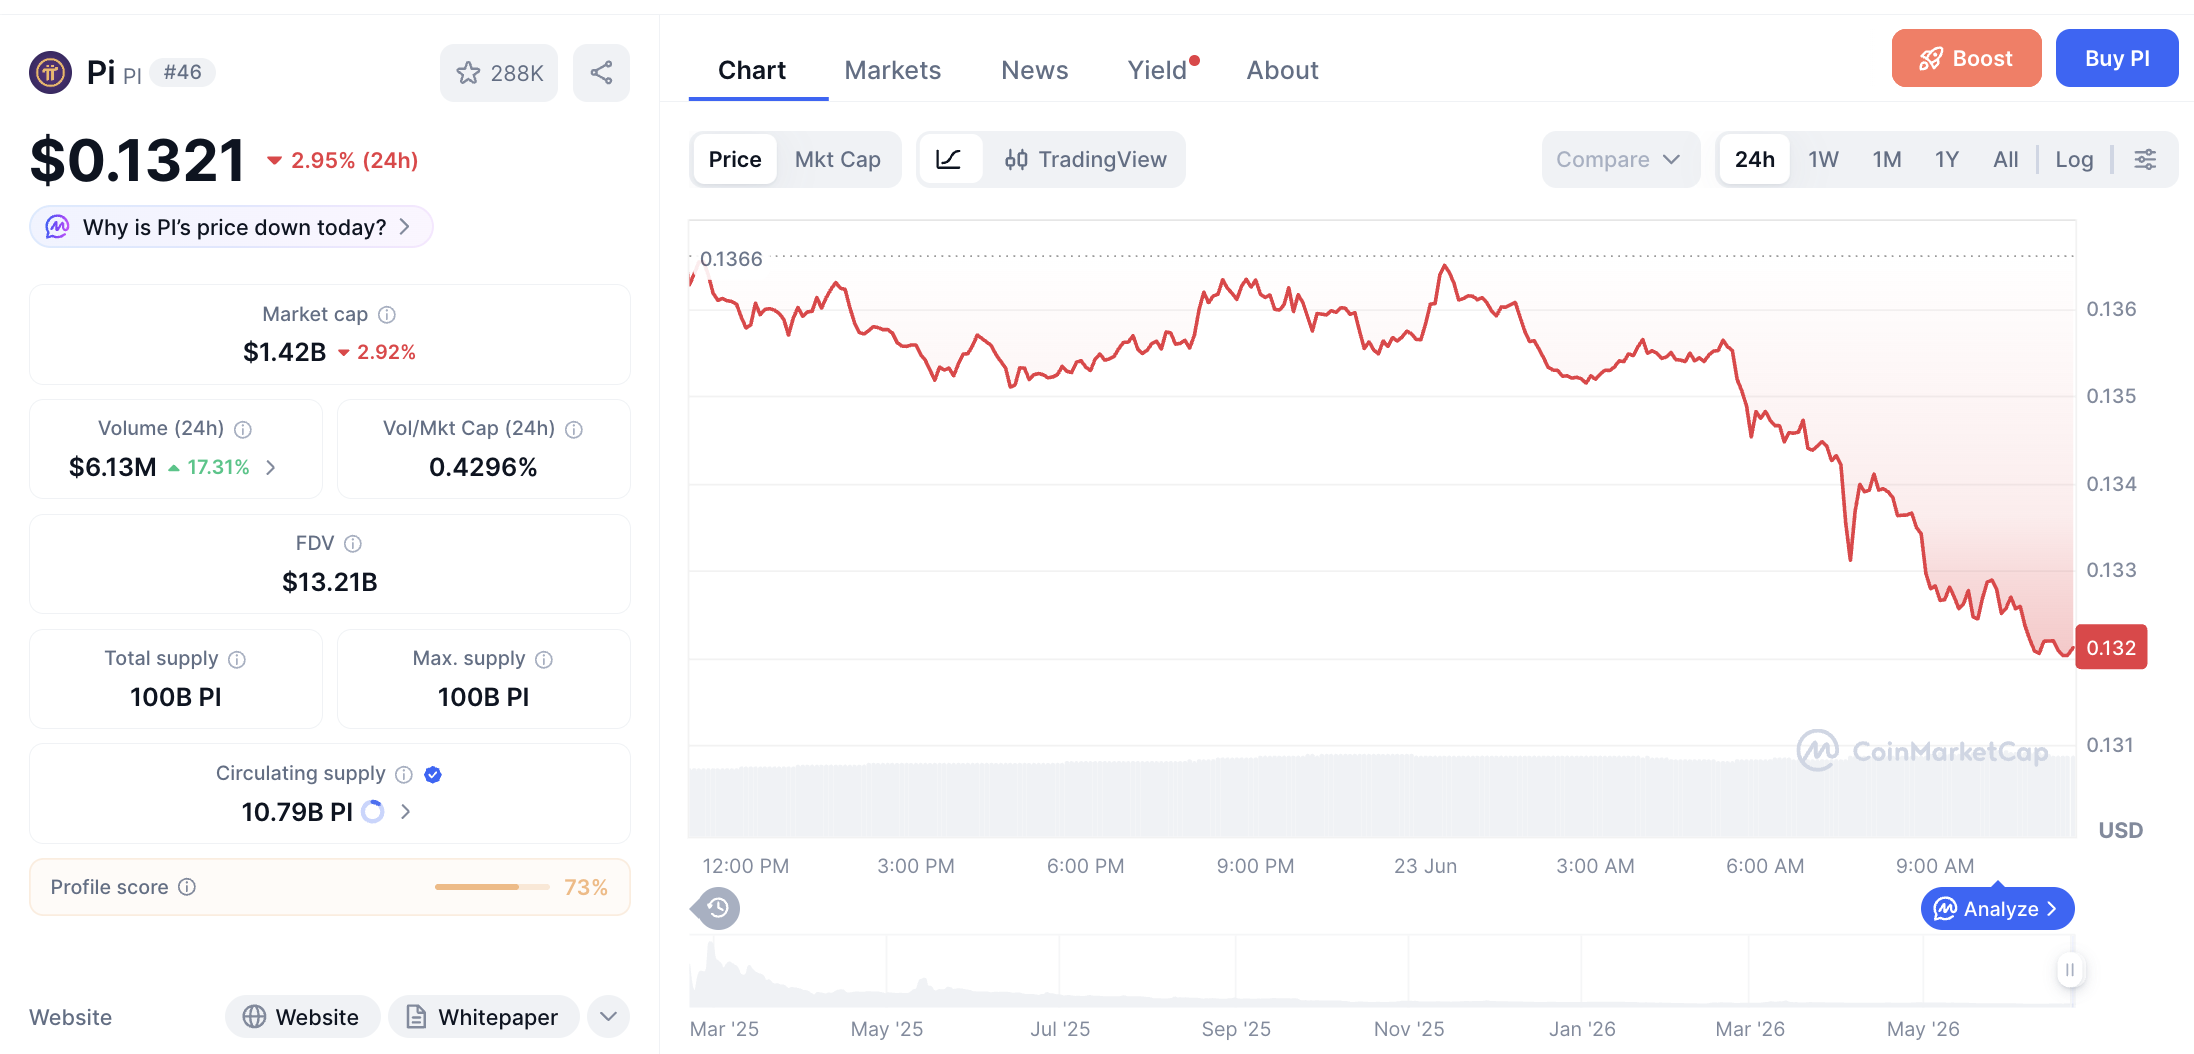Click the FDV info icon
The width and height of the screenshot is (2194, 1054).
(353, 544)
